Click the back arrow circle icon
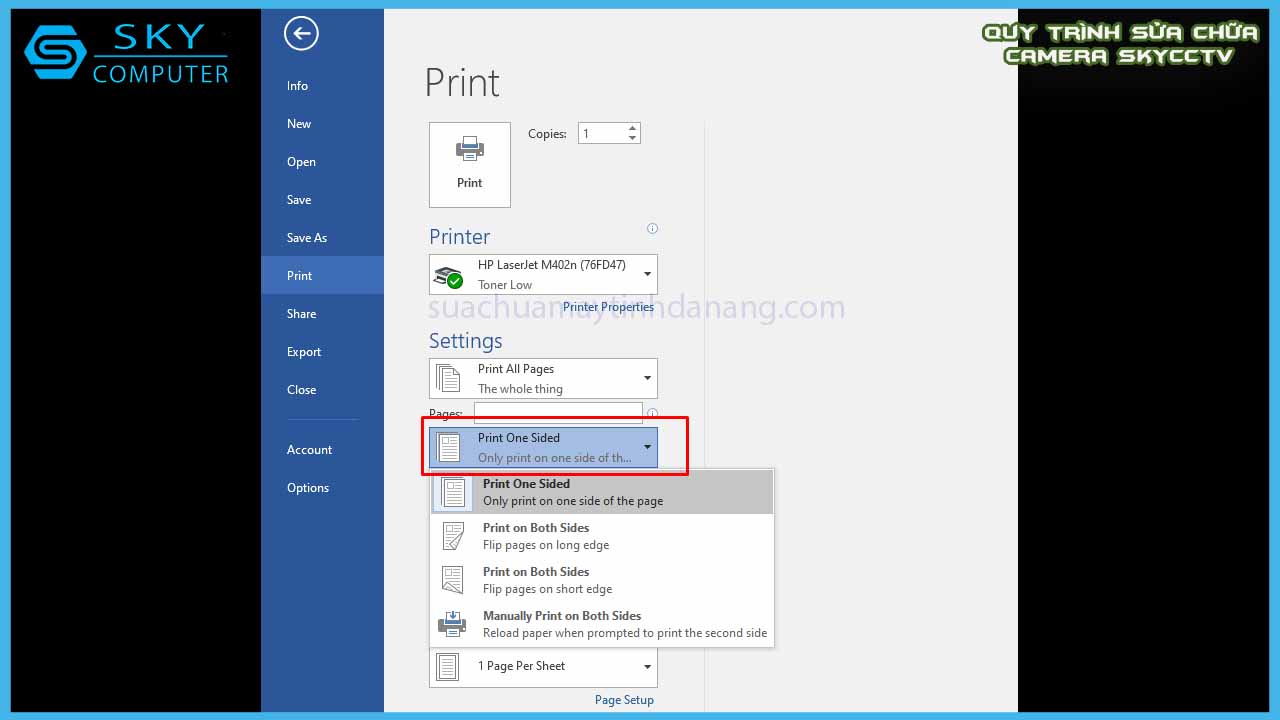Viewport: 1280px width, 720px height. [x=301, y=34]
